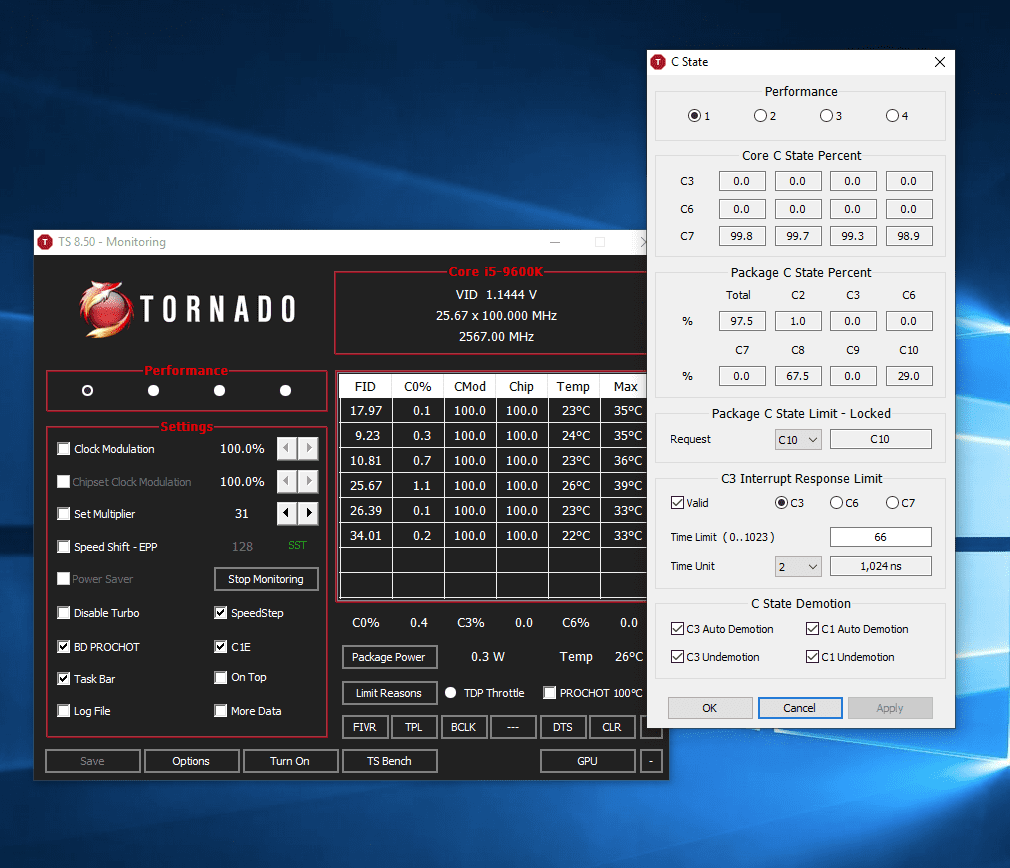Check the Disable Turbo option
Image resolution: width=1010 pixels, height=868 pixels.
[63, 613]
